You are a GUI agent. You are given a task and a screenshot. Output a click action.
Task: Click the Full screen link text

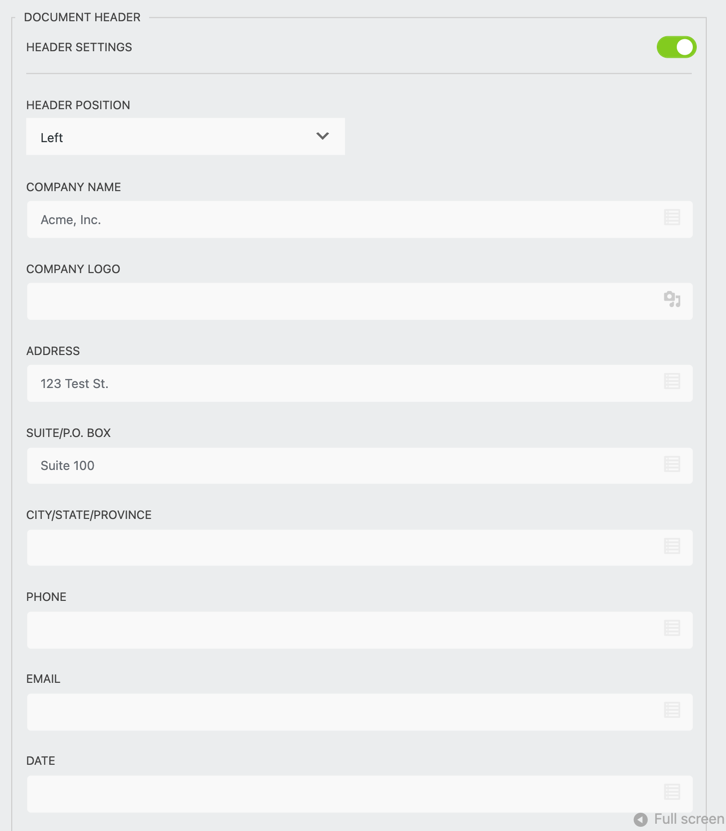point(688,820)
